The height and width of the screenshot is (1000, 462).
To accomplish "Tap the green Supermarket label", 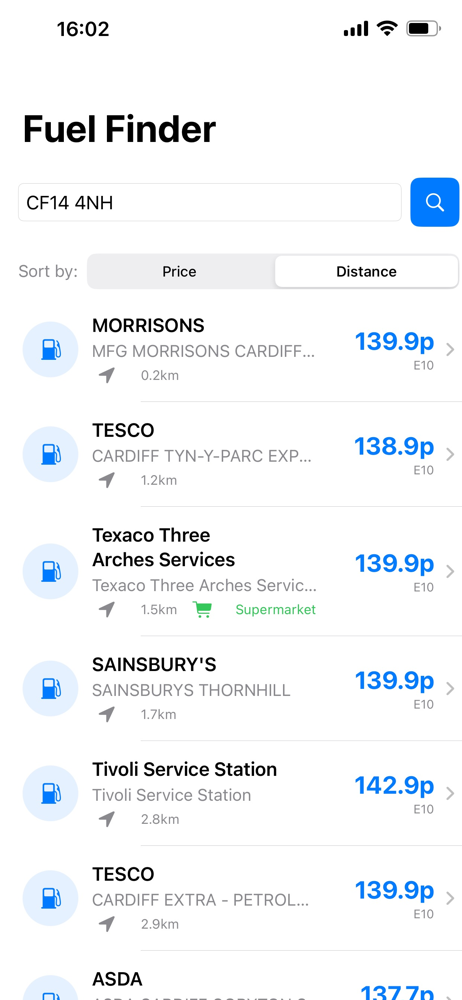I will (276, 610).
